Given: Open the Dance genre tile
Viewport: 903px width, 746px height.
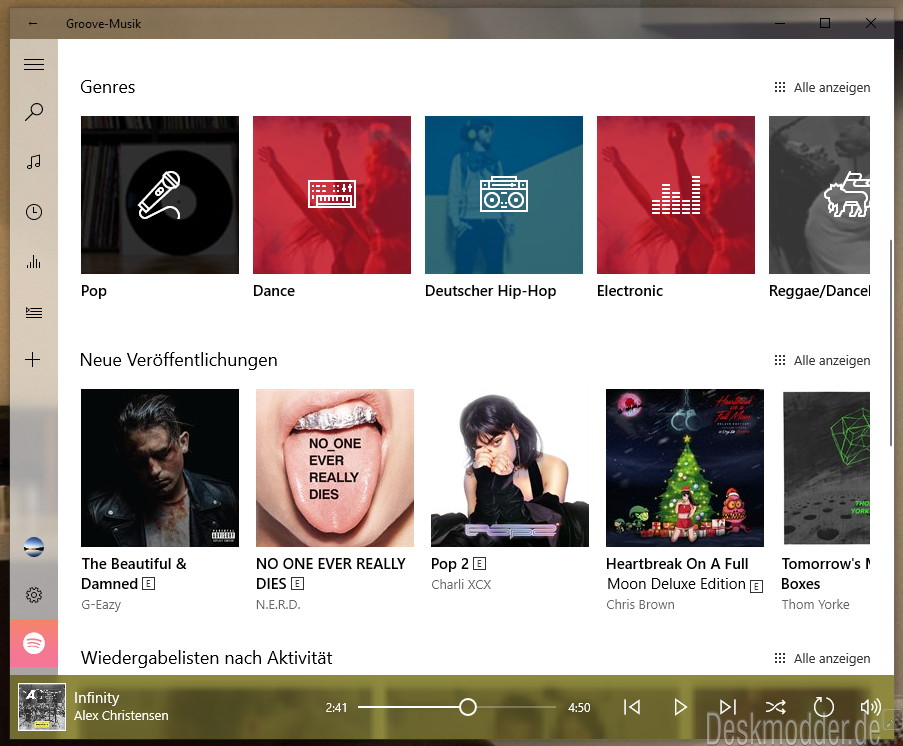Looking at the screenshot, I should click(332, 195).
